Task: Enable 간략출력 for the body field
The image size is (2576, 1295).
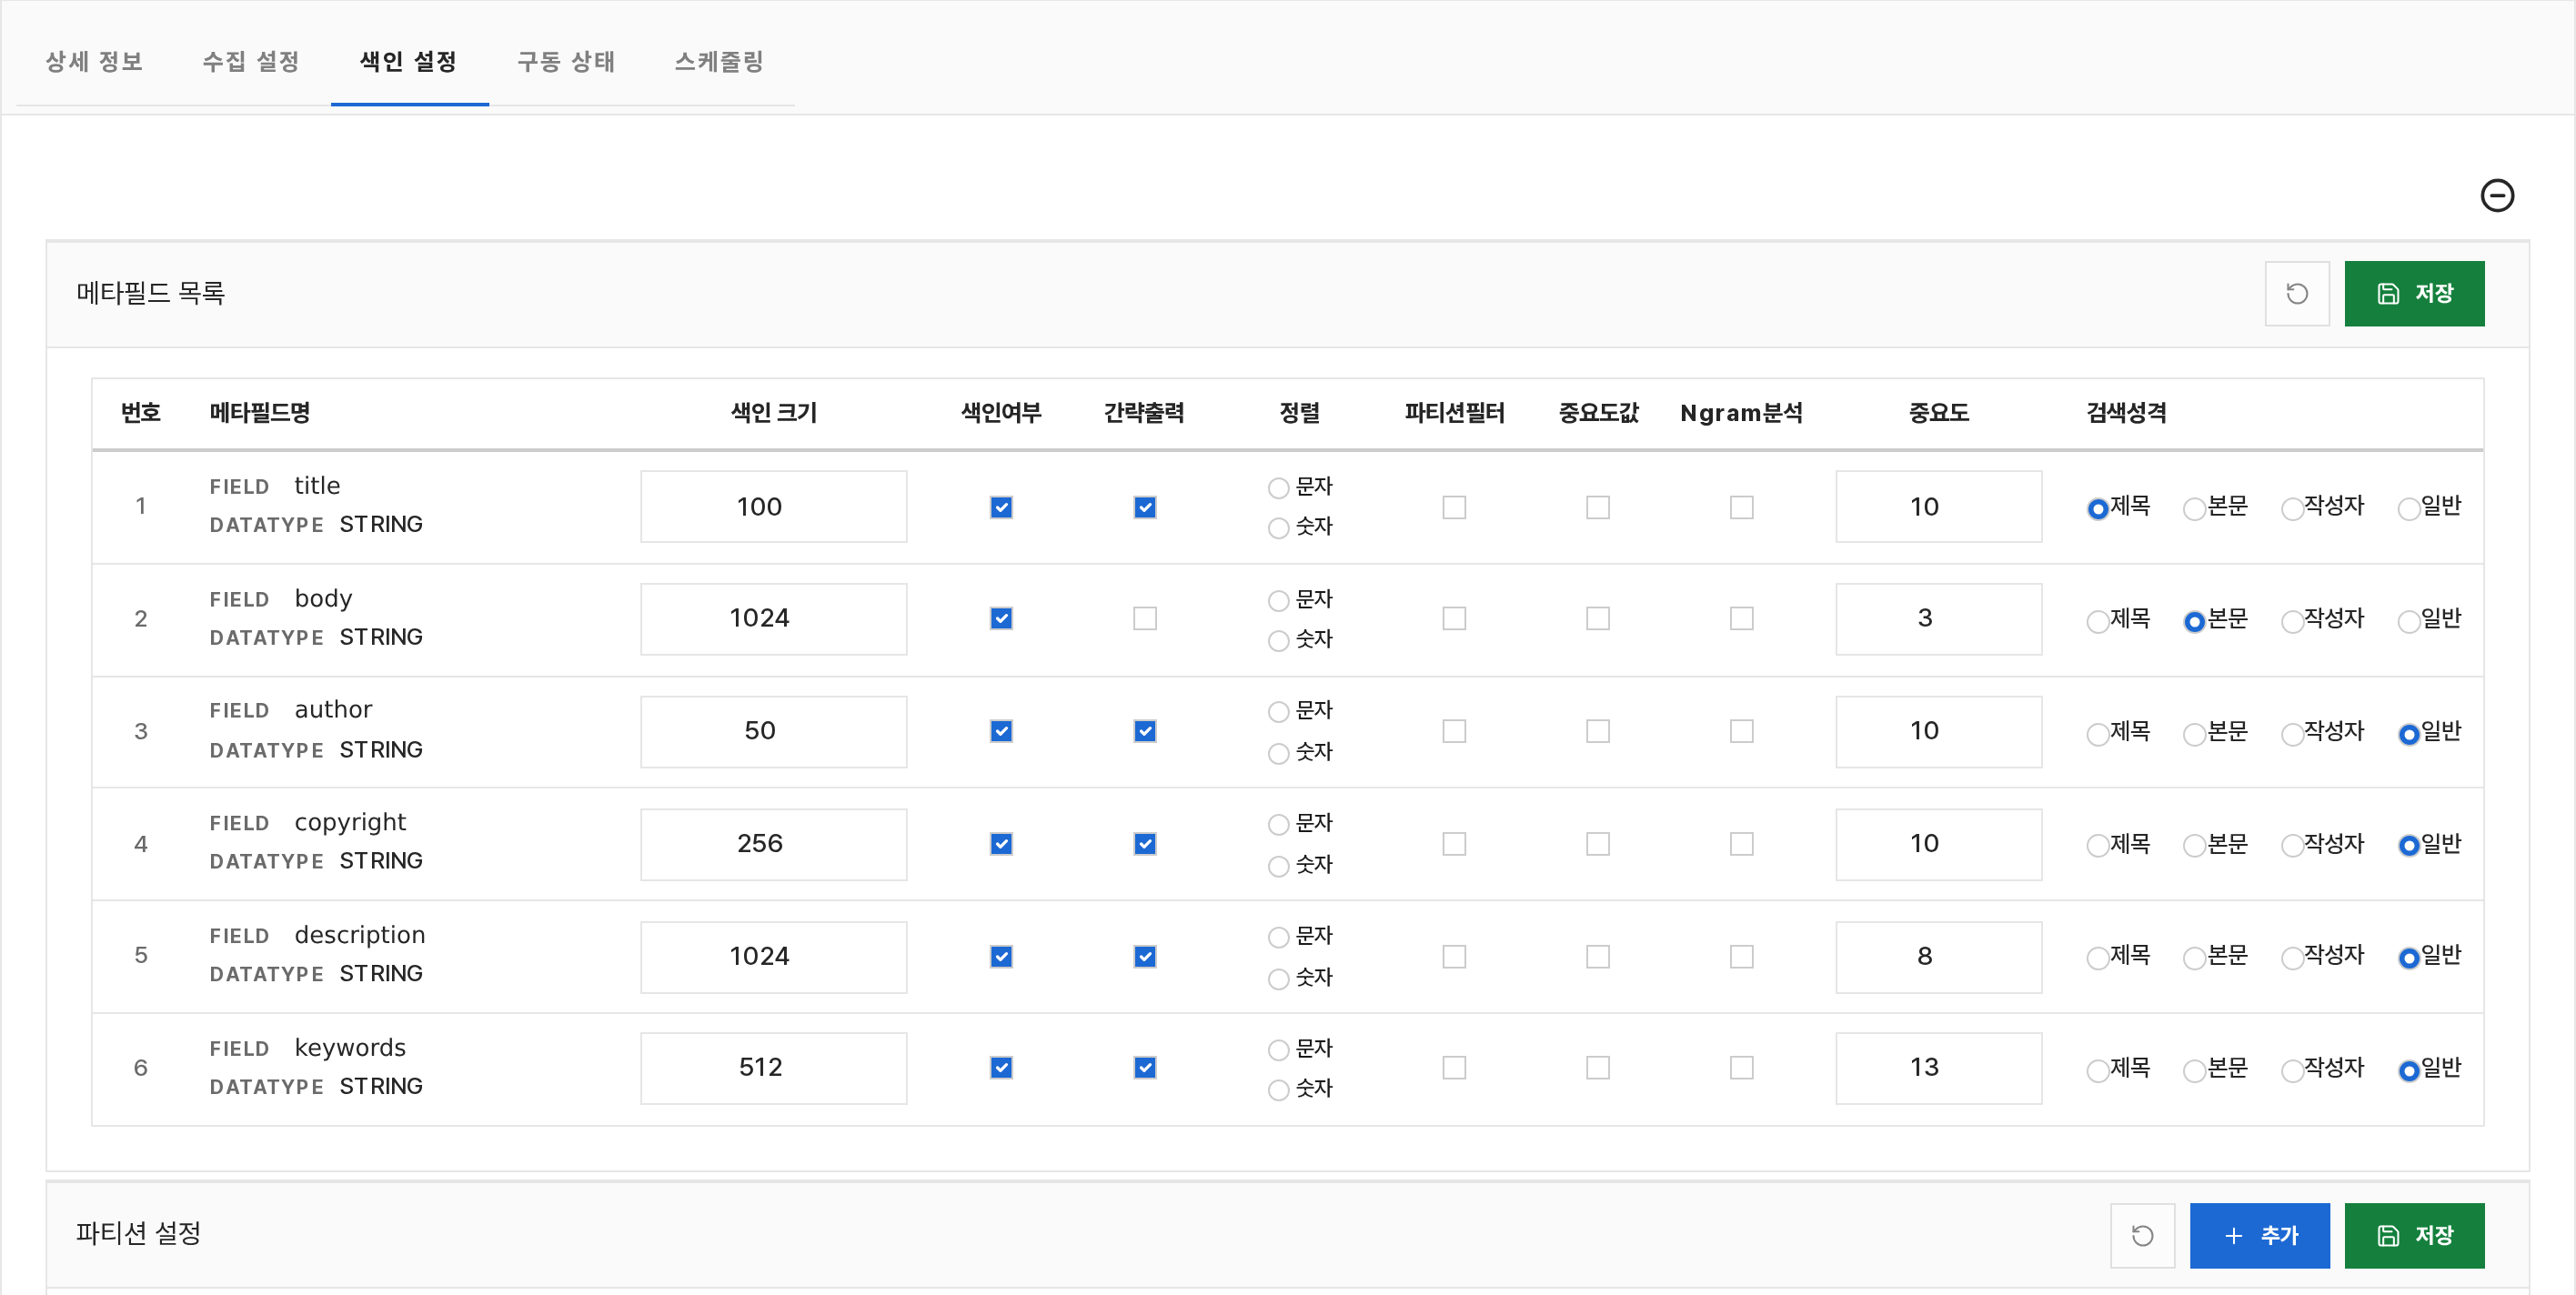Action: [1145, 619]
